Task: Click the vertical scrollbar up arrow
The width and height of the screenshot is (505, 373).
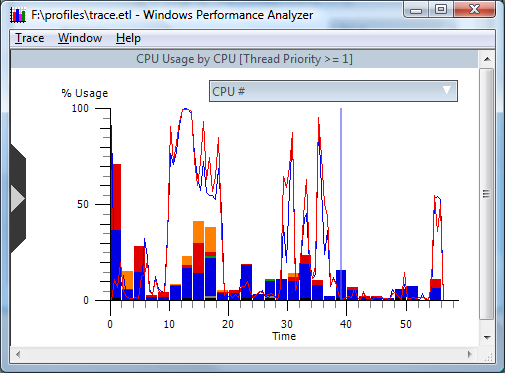Action: click(487, 59)
